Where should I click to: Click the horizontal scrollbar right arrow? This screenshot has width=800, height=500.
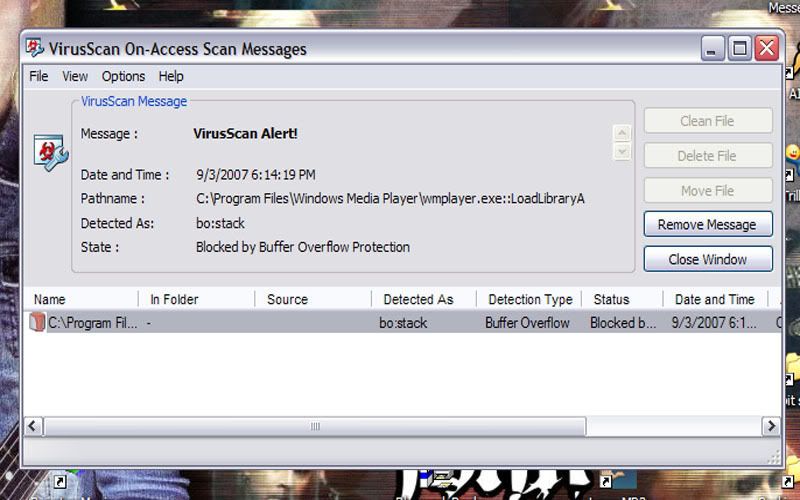[770, 426]
